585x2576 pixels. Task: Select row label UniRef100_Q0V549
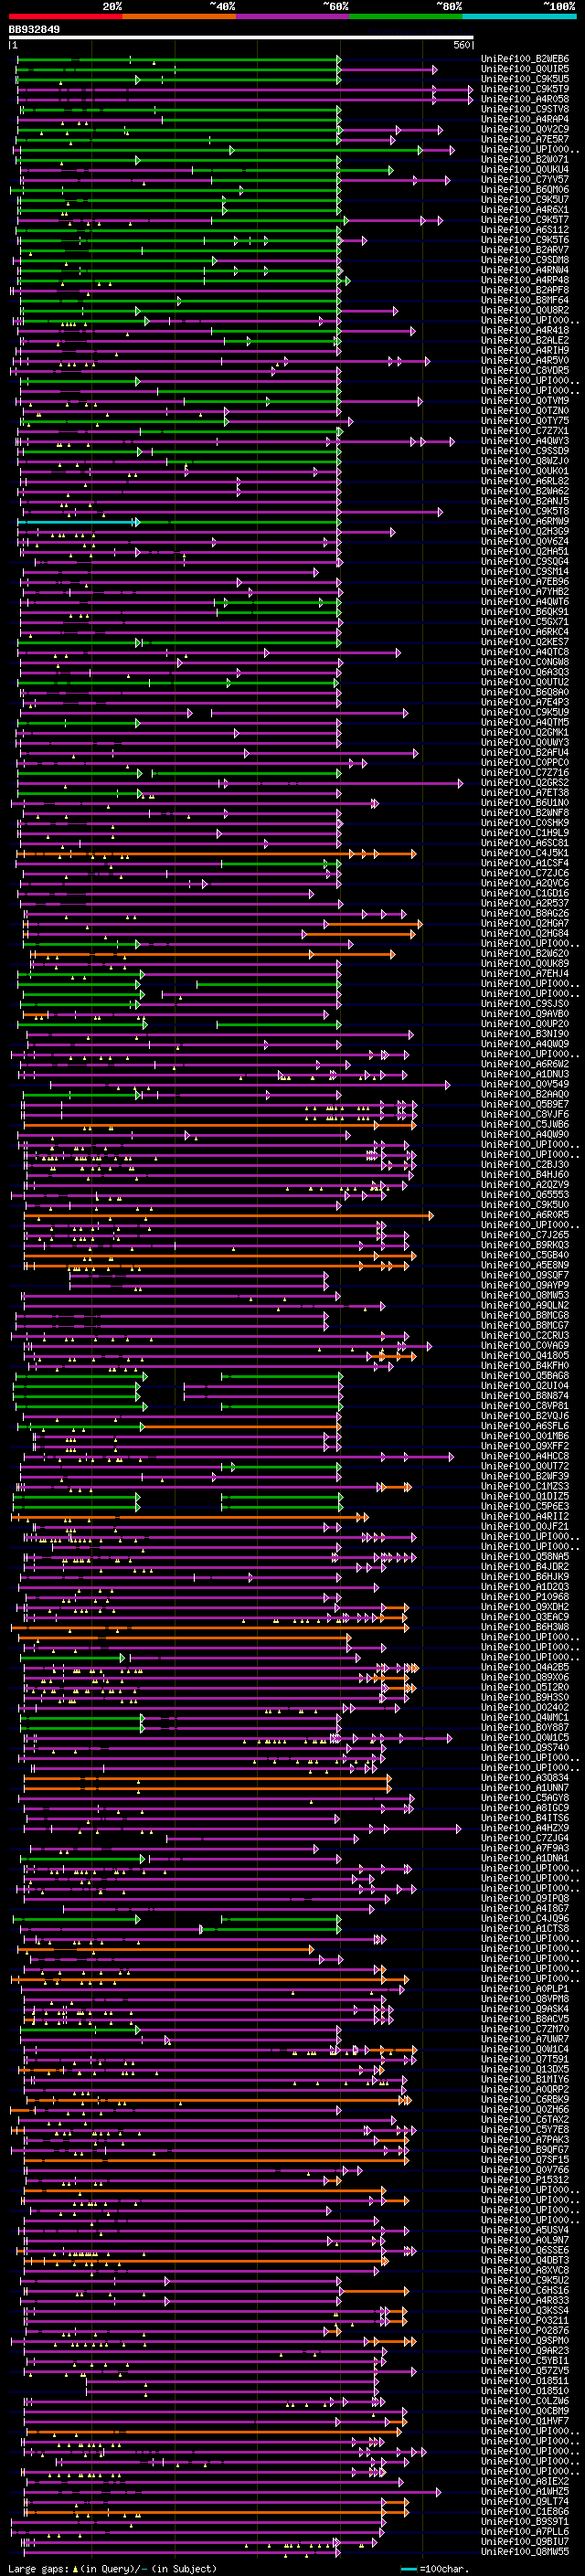pyautogui.click(x=525, y=1084)
